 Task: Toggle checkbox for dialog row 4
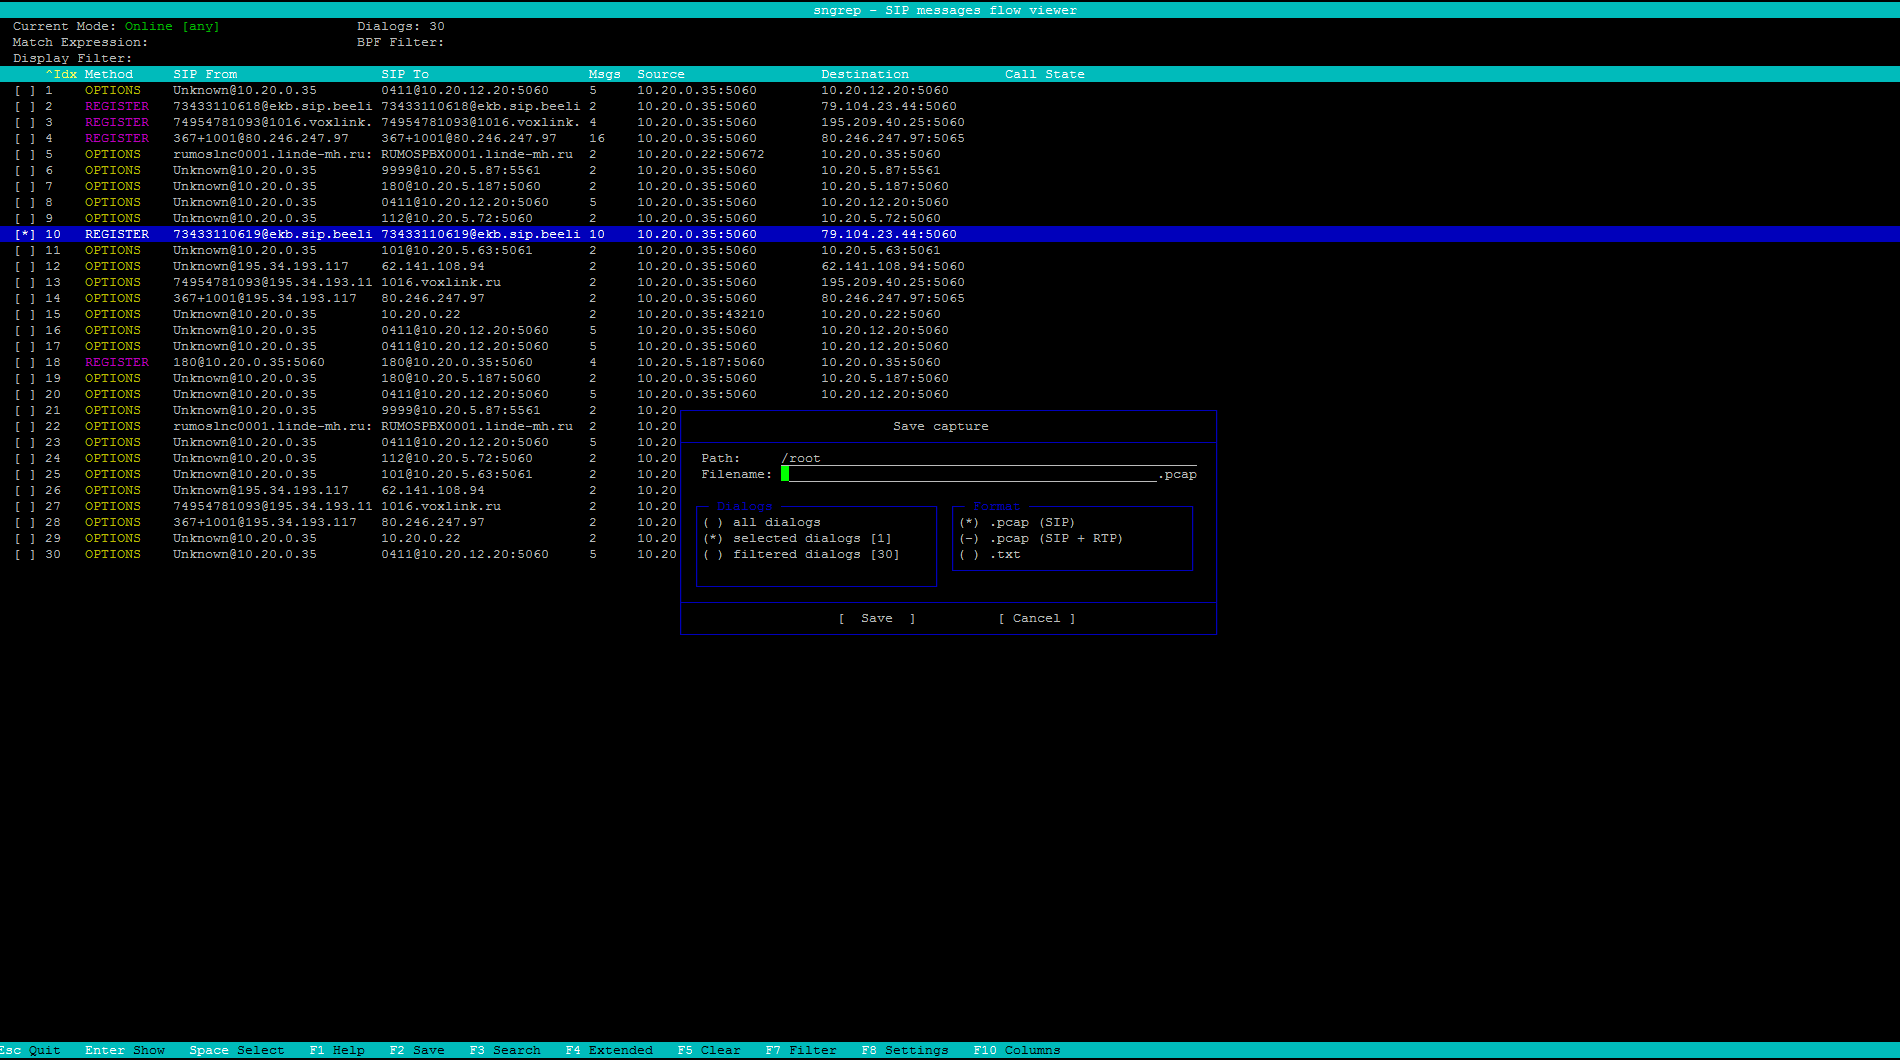(x=25, y=138)
